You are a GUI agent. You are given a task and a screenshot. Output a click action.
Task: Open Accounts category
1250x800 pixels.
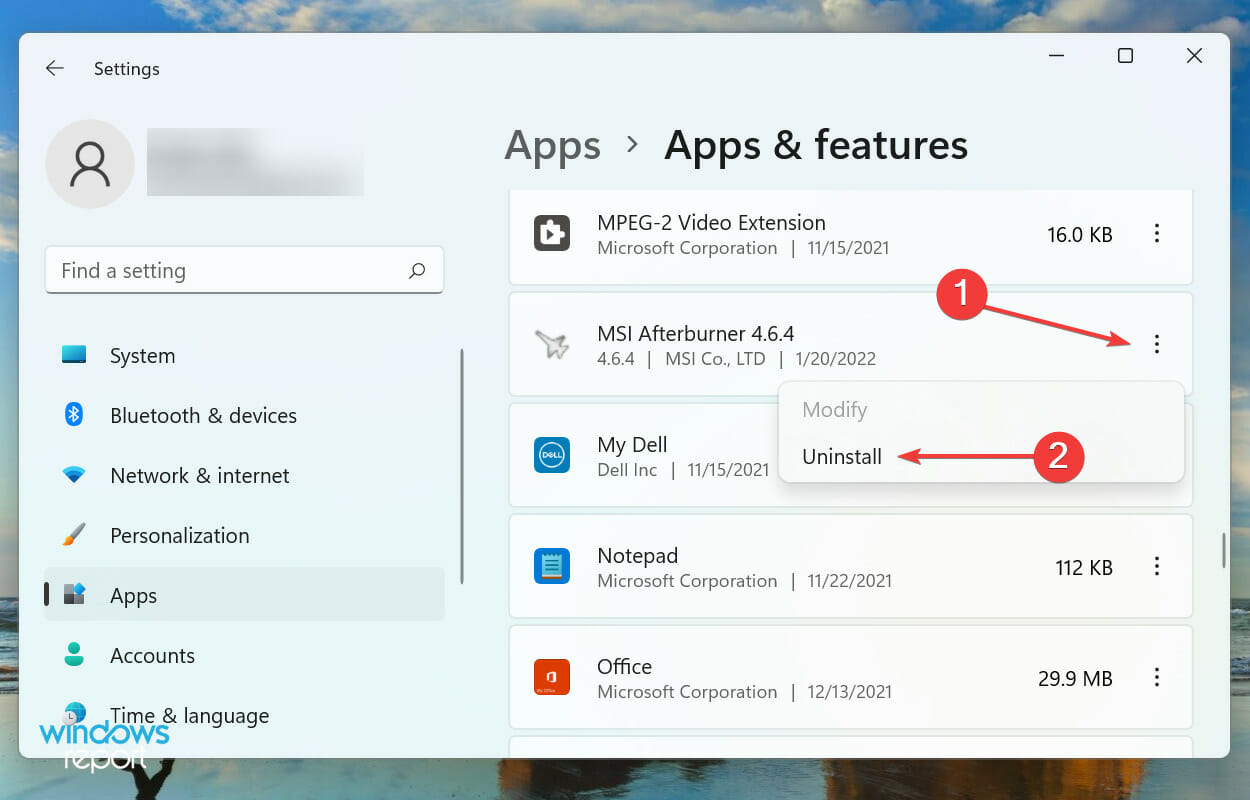244,656
